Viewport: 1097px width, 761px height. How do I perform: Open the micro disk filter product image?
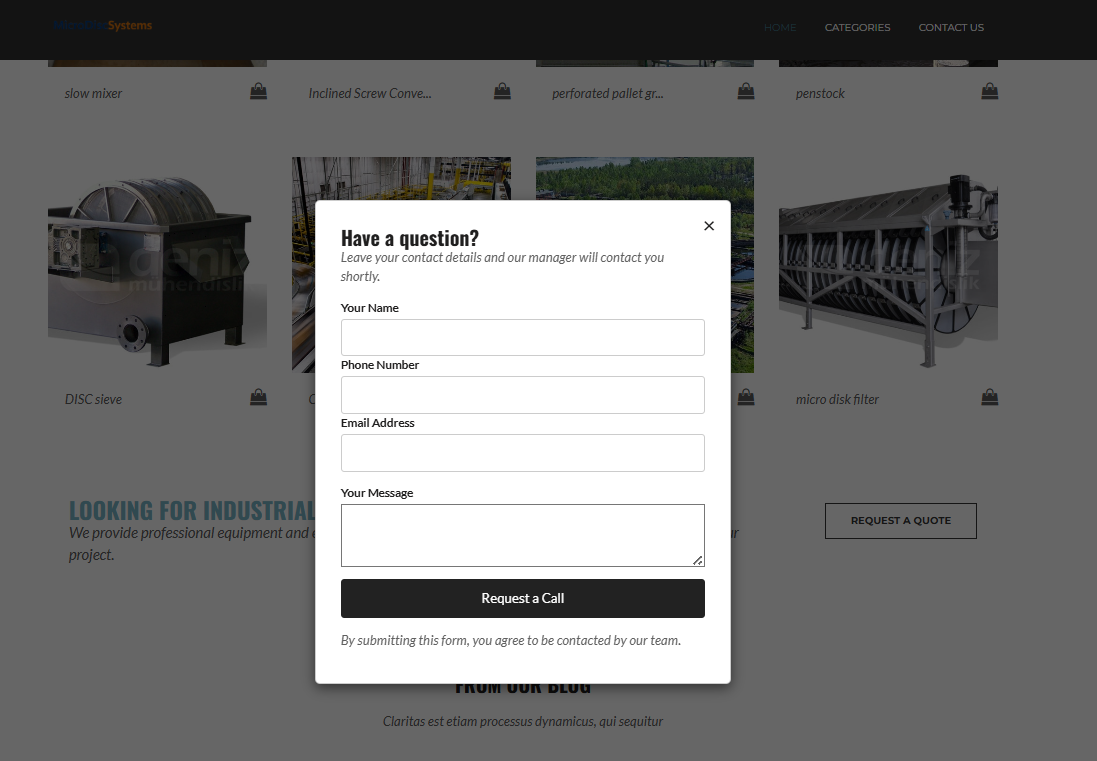pos(888,264)
